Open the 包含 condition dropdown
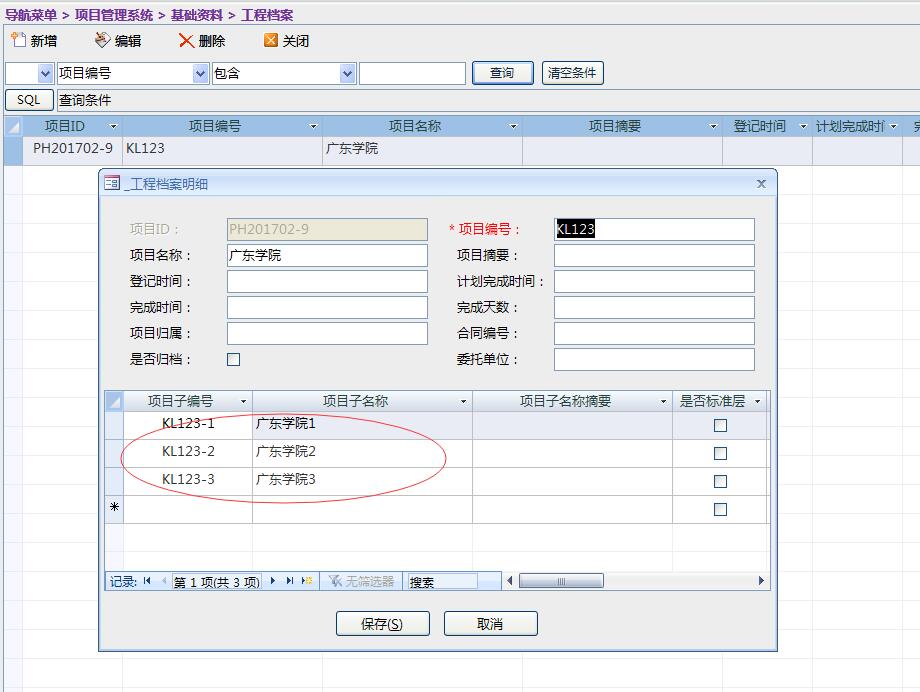 pos(347,73)
